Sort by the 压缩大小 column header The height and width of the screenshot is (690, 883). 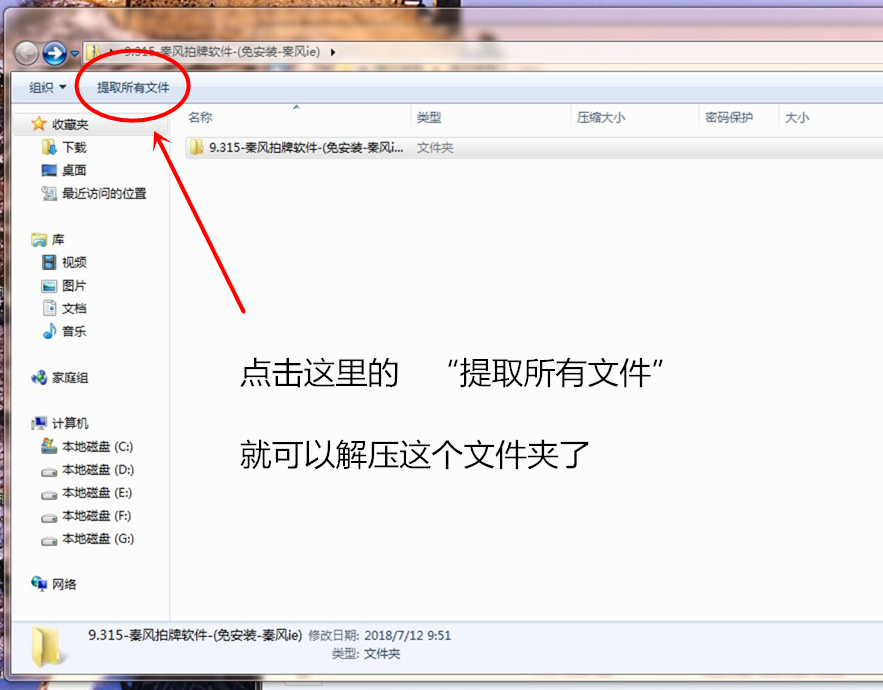[x=601, y=118]
